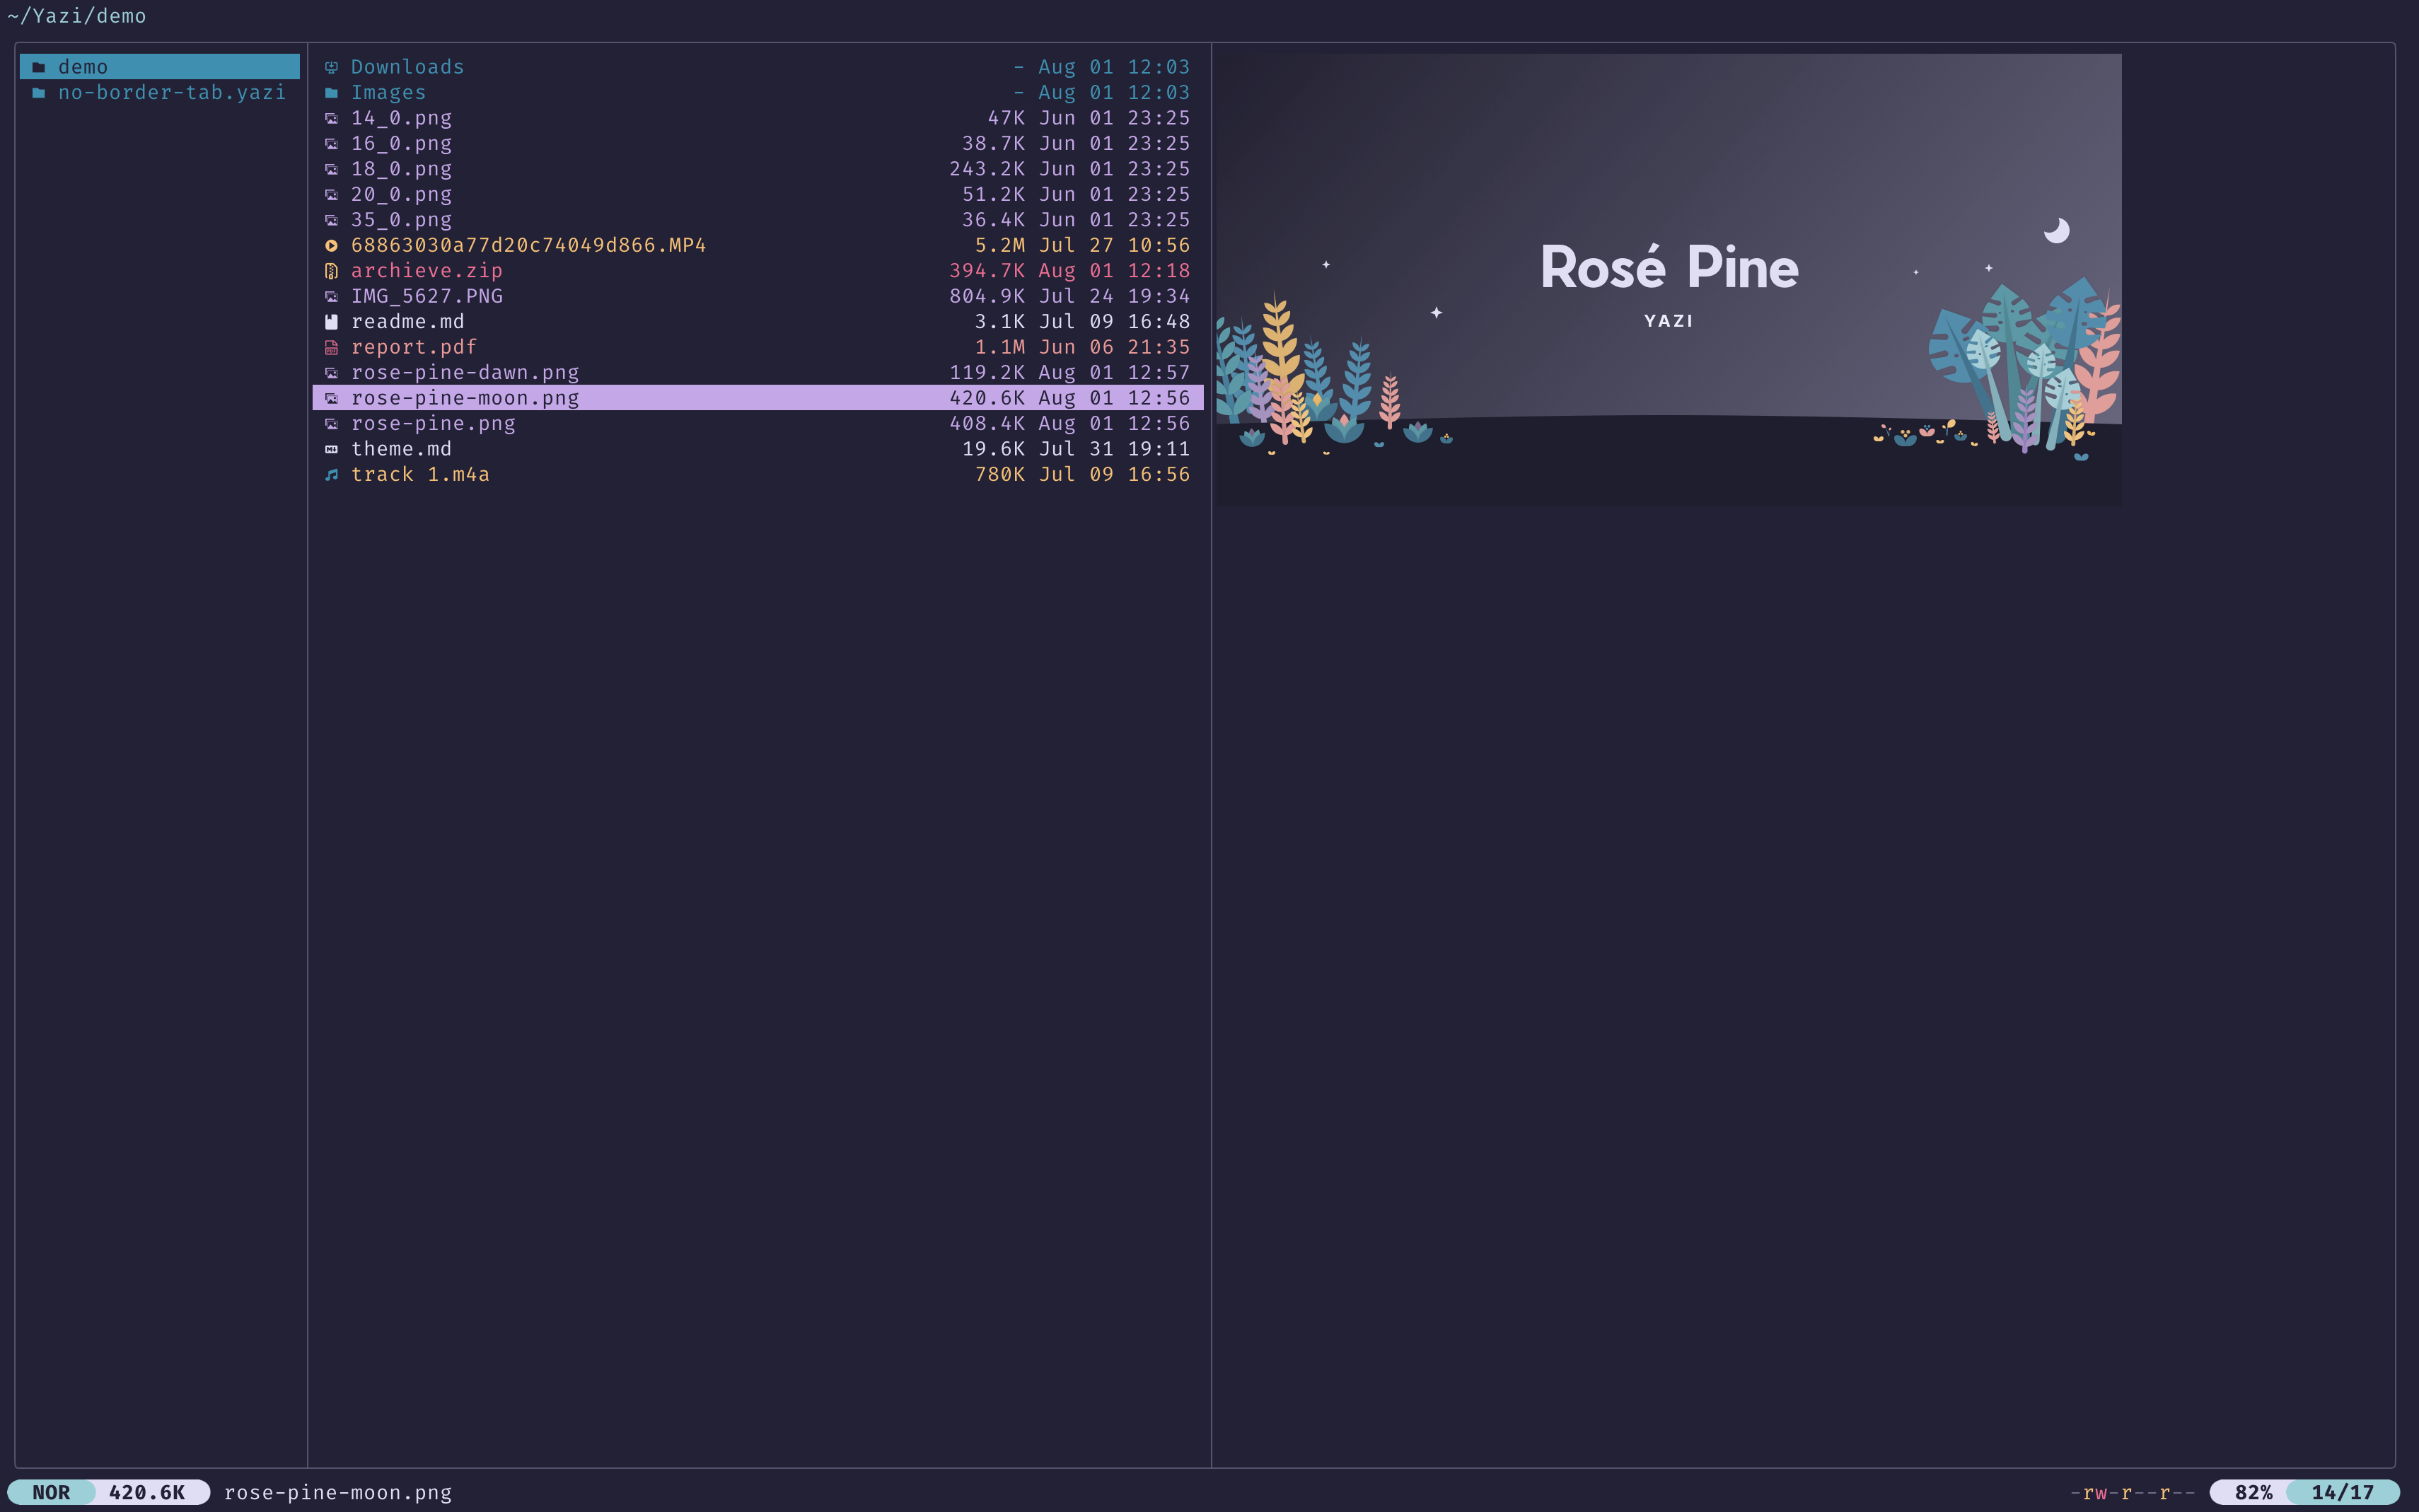Click the 14/17 position indicator
Image resolution: width=2419 pixels, height=1512 pixels.
pyautogui.click(x=2341, y=1492)
